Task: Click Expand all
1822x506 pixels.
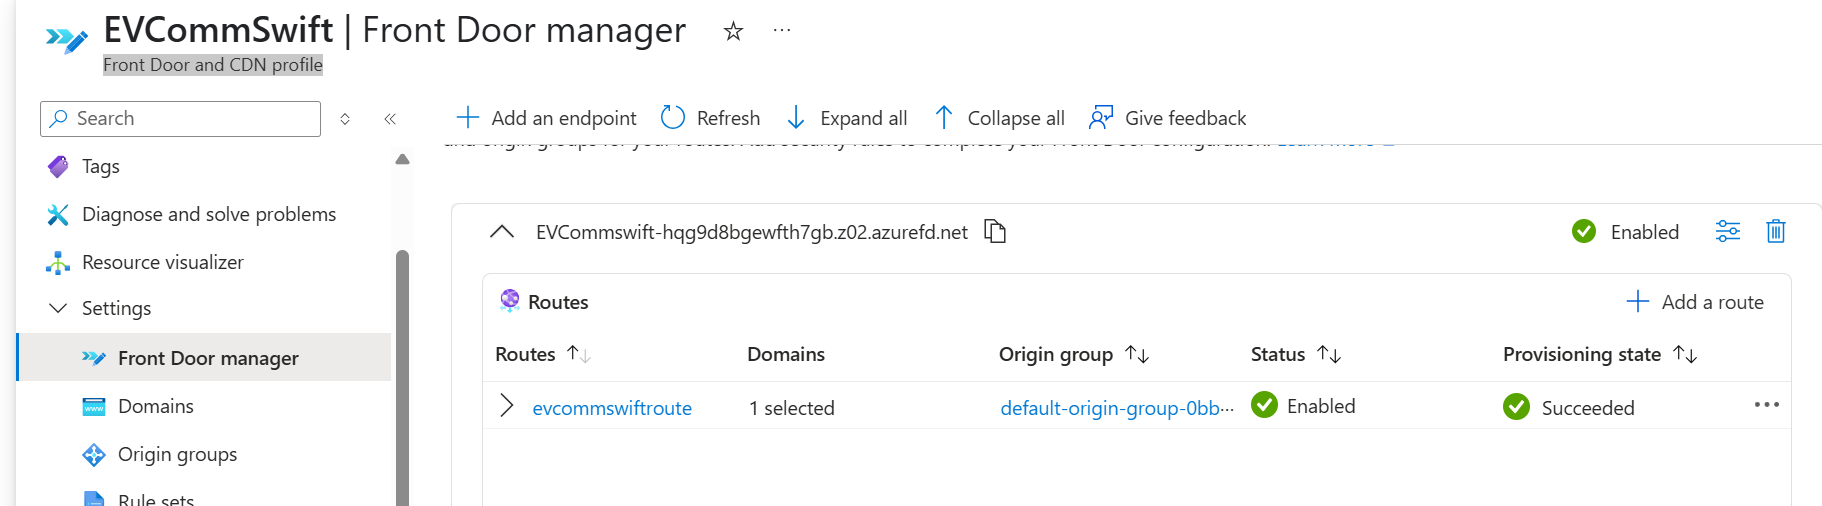Action: [847, 118]
